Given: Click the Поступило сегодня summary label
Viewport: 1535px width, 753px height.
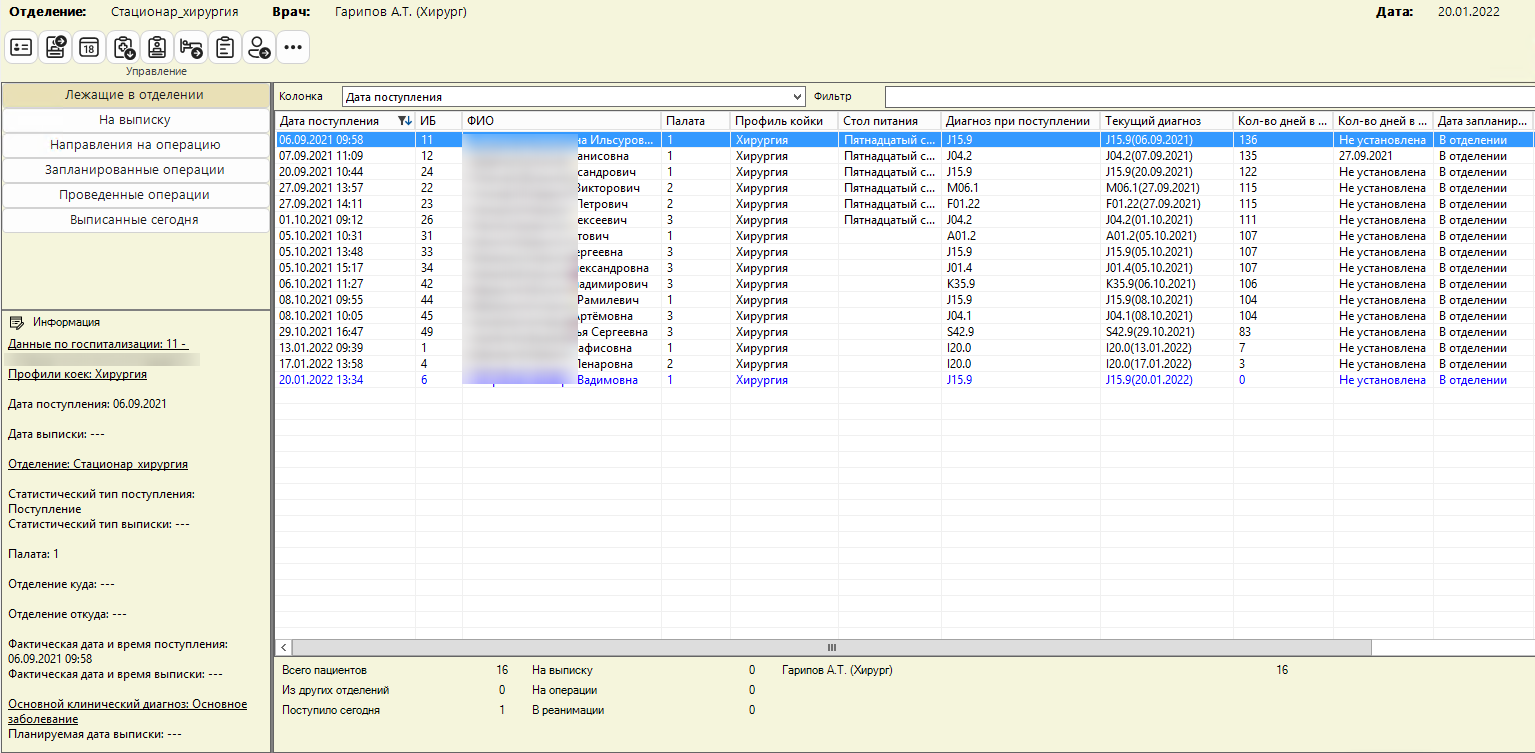Looking at the screenshot, I should (331, 710).
